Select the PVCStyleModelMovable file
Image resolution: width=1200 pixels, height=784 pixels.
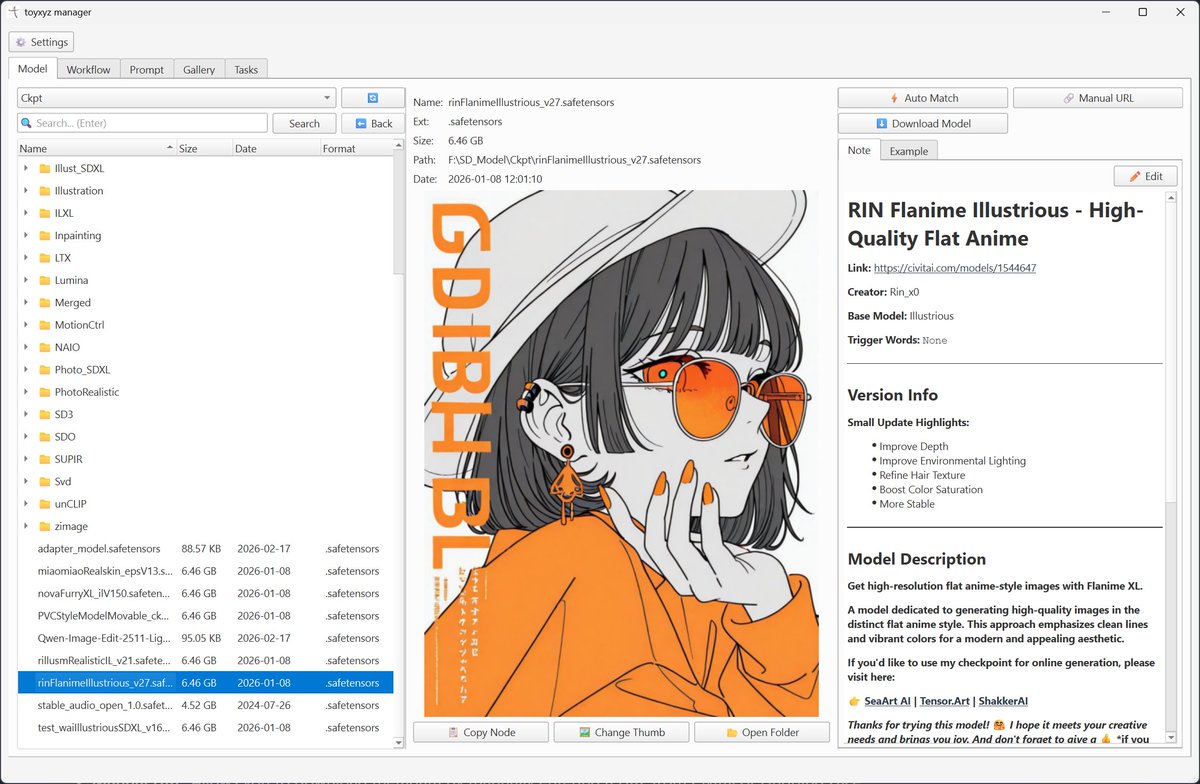click(x=205, y=616)
